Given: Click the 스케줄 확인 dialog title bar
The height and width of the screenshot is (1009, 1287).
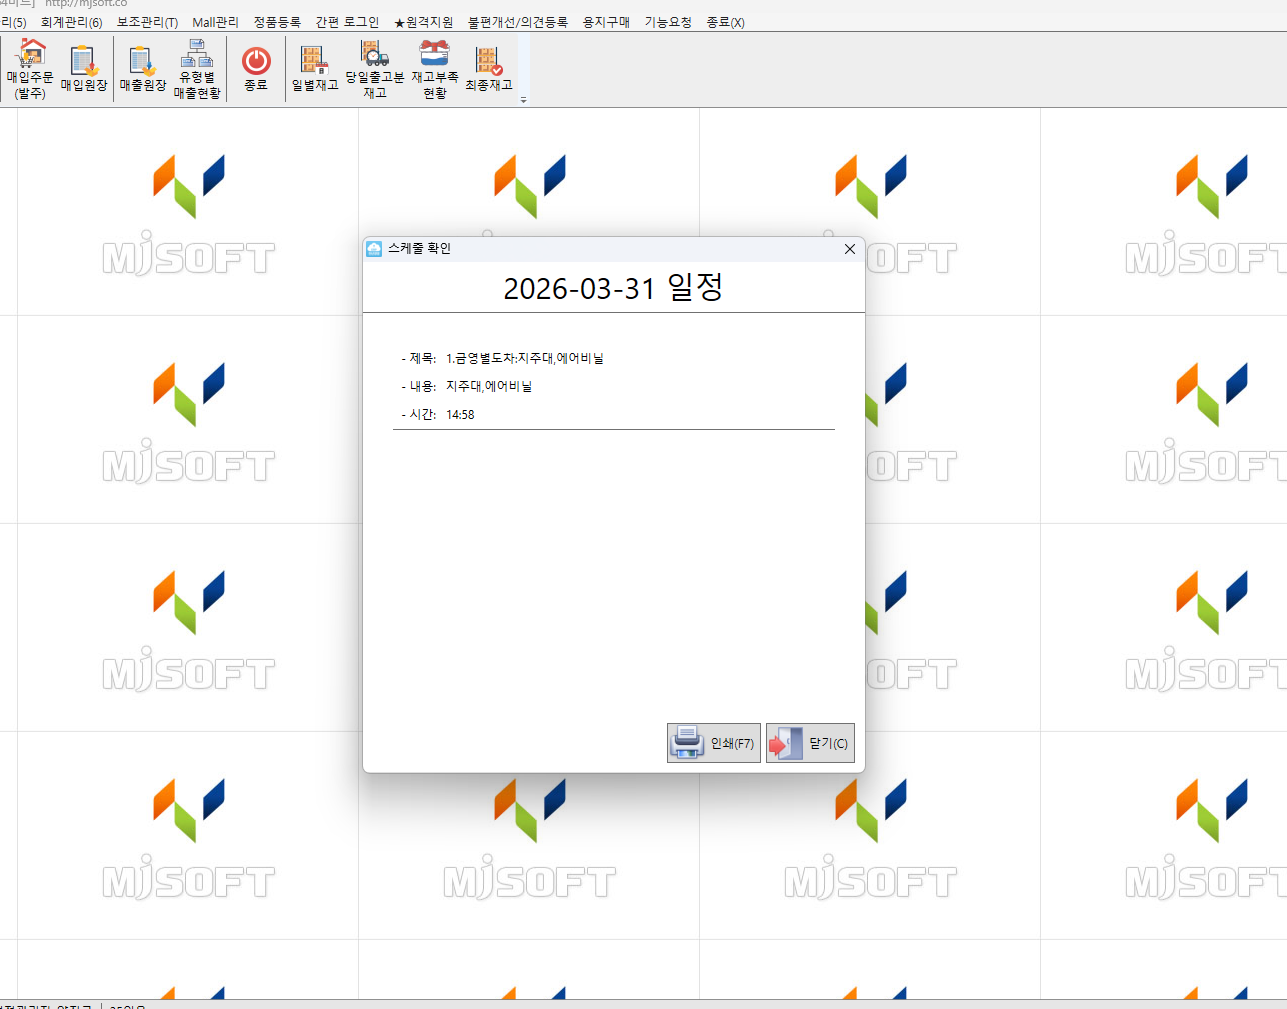Looking at the screenshot, I should pos(600,249).
